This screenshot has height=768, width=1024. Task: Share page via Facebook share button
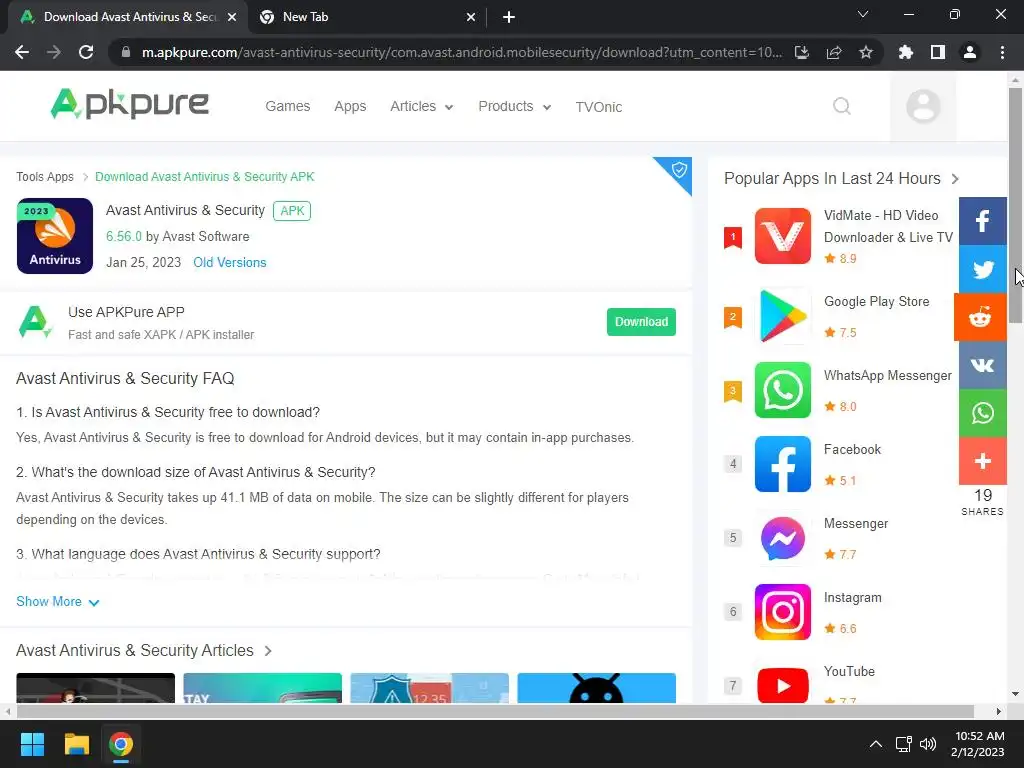pyautogui.click(x=982, y=221)
